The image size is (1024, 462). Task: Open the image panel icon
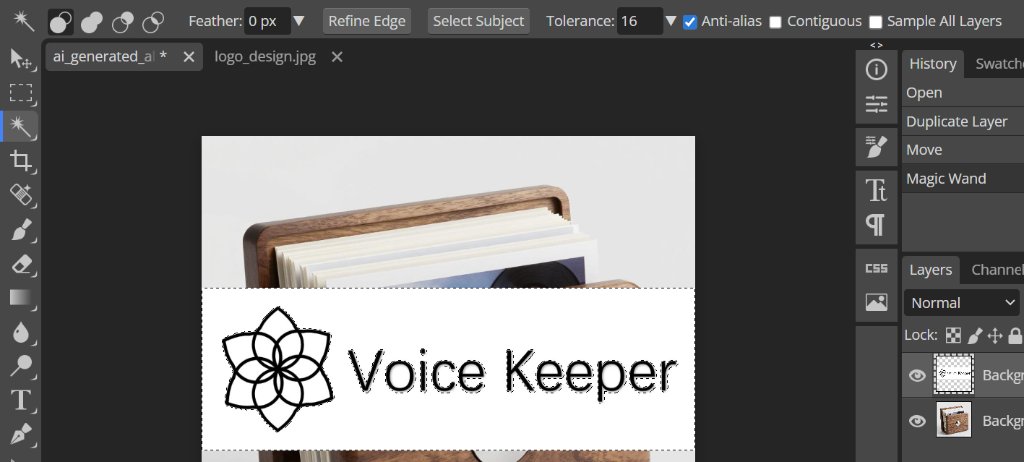876,302
